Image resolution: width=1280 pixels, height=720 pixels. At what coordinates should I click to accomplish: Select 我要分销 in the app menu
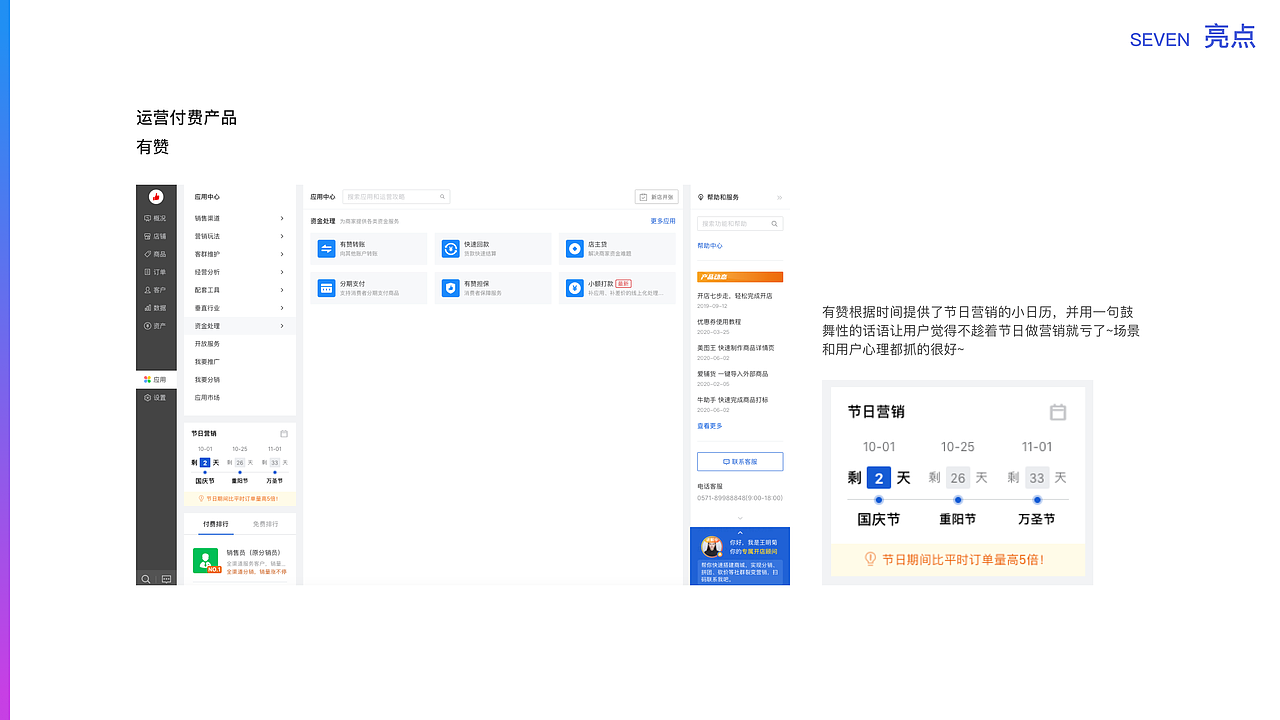(x=207, y=380)
